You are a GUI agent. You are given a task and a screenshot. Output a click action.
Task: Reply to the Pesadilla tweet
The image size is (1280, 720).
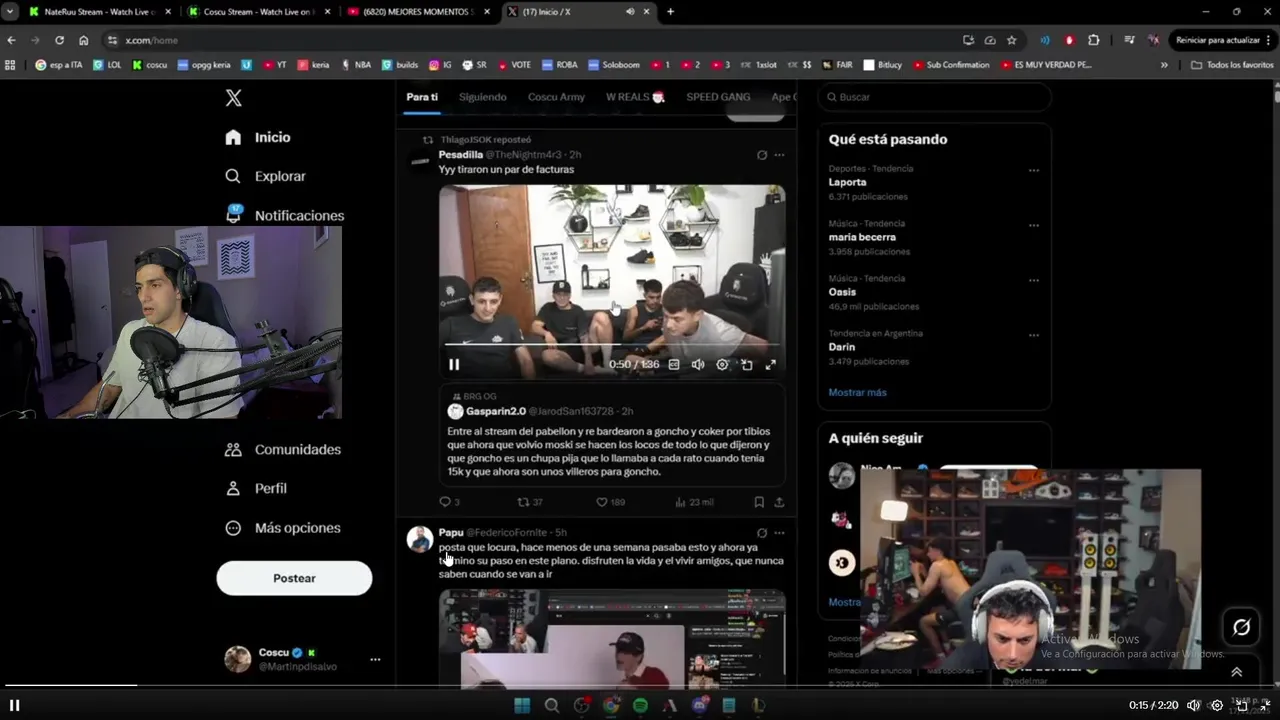pyautogui.click(x=449, y=502)
